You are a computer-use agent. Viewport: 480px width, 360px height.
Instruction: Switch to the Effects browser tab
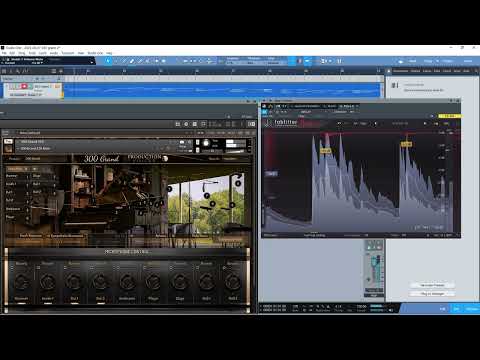(x=415, y=71)
